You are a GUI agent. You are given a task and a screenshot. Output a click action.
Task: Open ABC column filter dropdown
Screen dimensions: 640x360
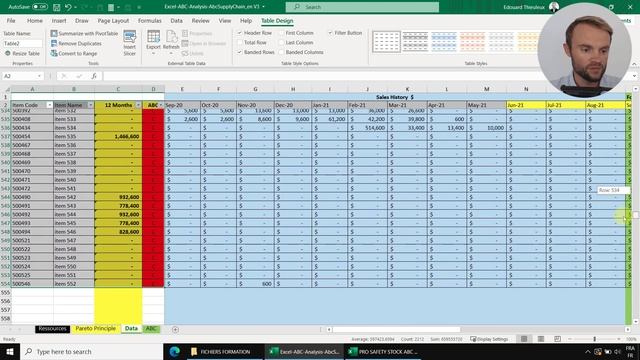pos(161,105)
